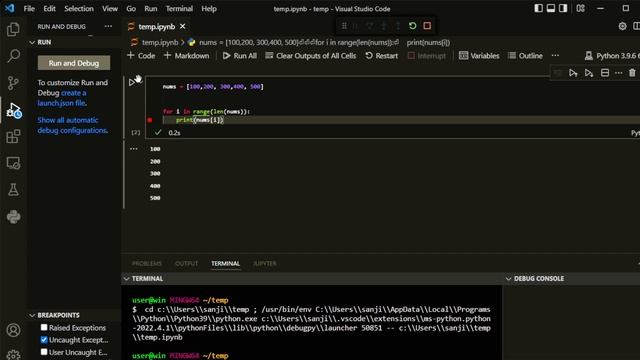640x360 pixels.
Task: Restart the notebook kernel
Action: 382,56
